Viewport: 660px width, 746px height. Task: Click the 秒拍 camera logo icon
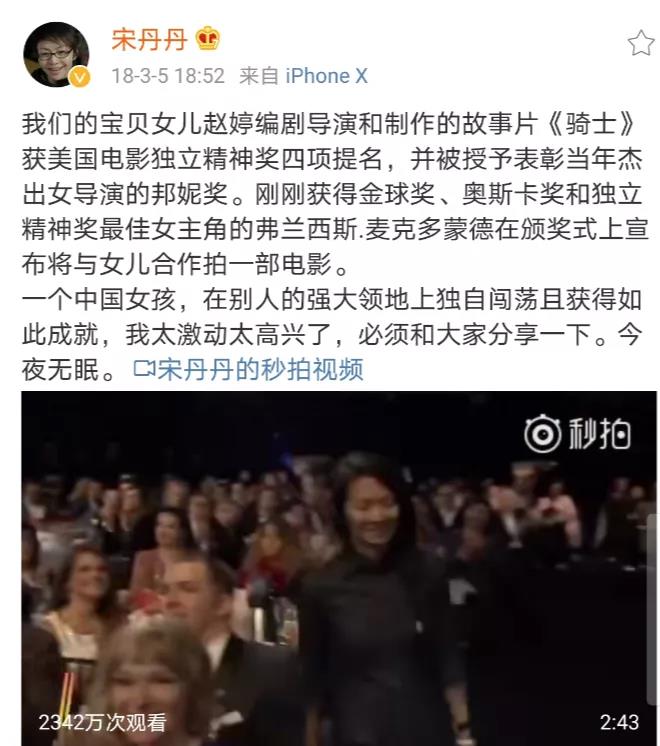point(542,433)
